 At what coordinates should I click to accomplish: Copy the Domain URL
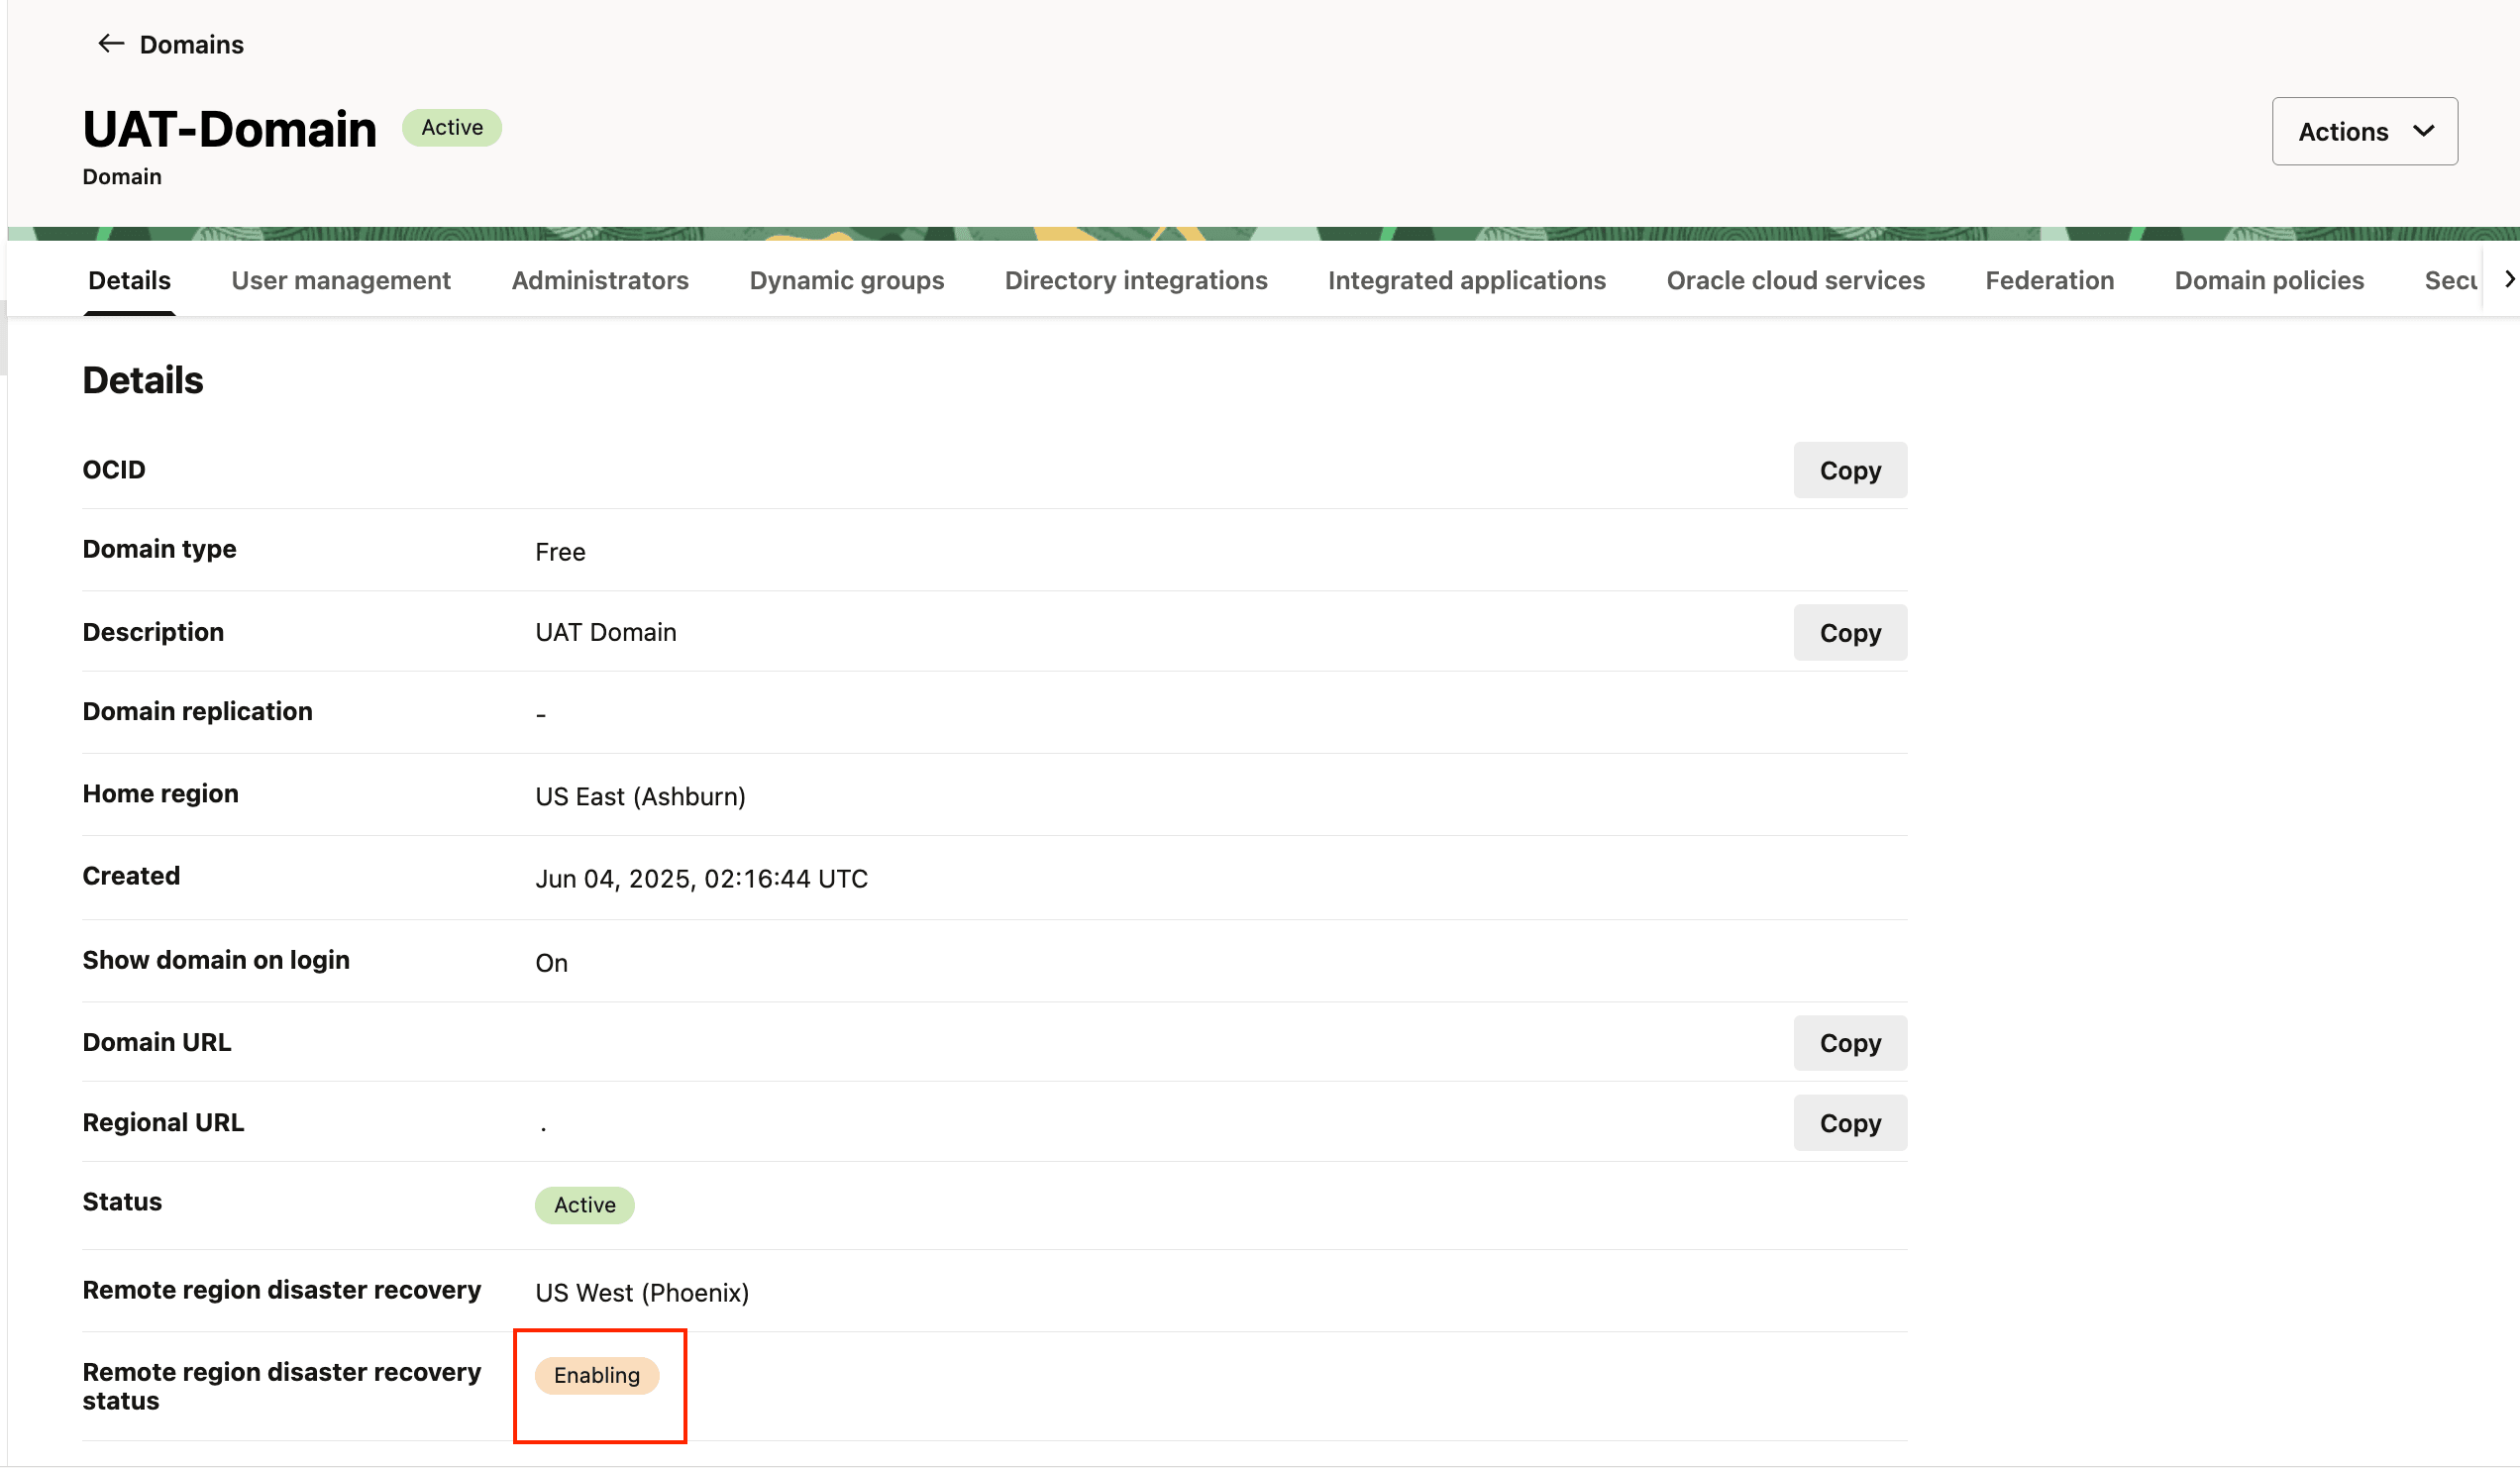pos(1849,1043)
